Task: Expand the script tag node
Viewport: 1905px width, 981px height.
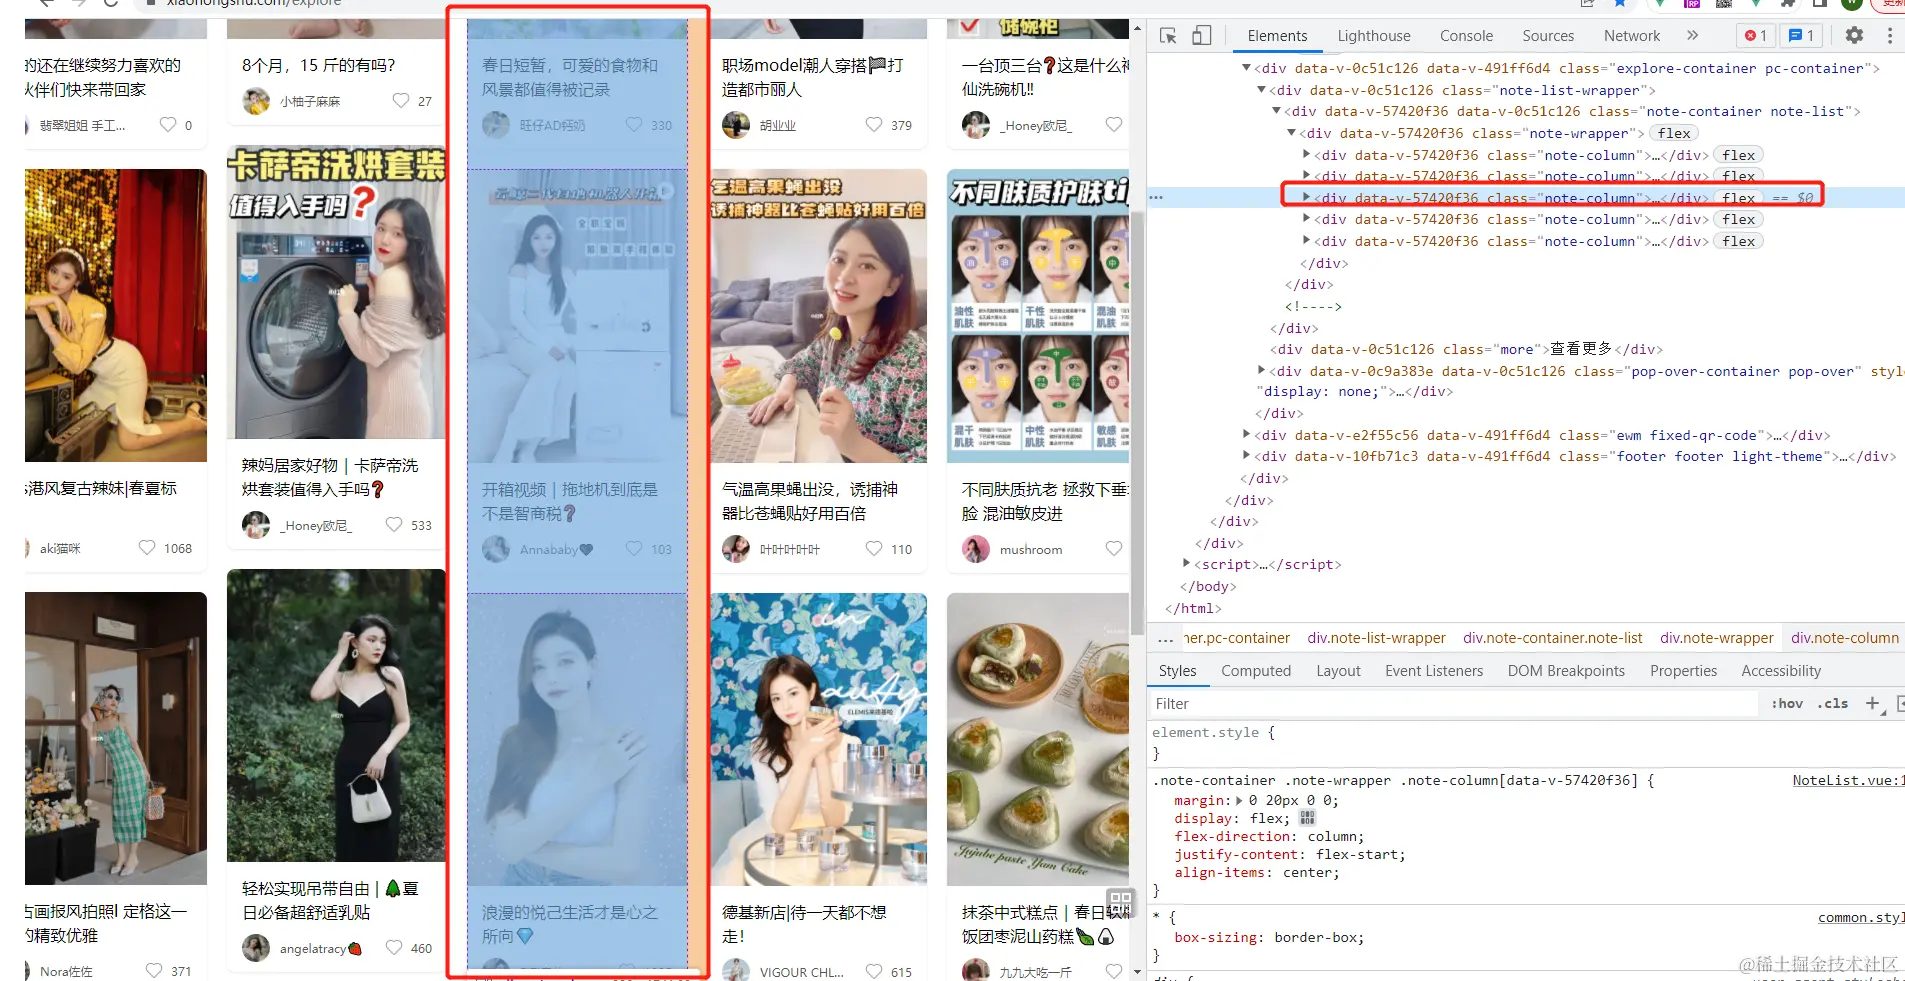Action: point(1186,564)
